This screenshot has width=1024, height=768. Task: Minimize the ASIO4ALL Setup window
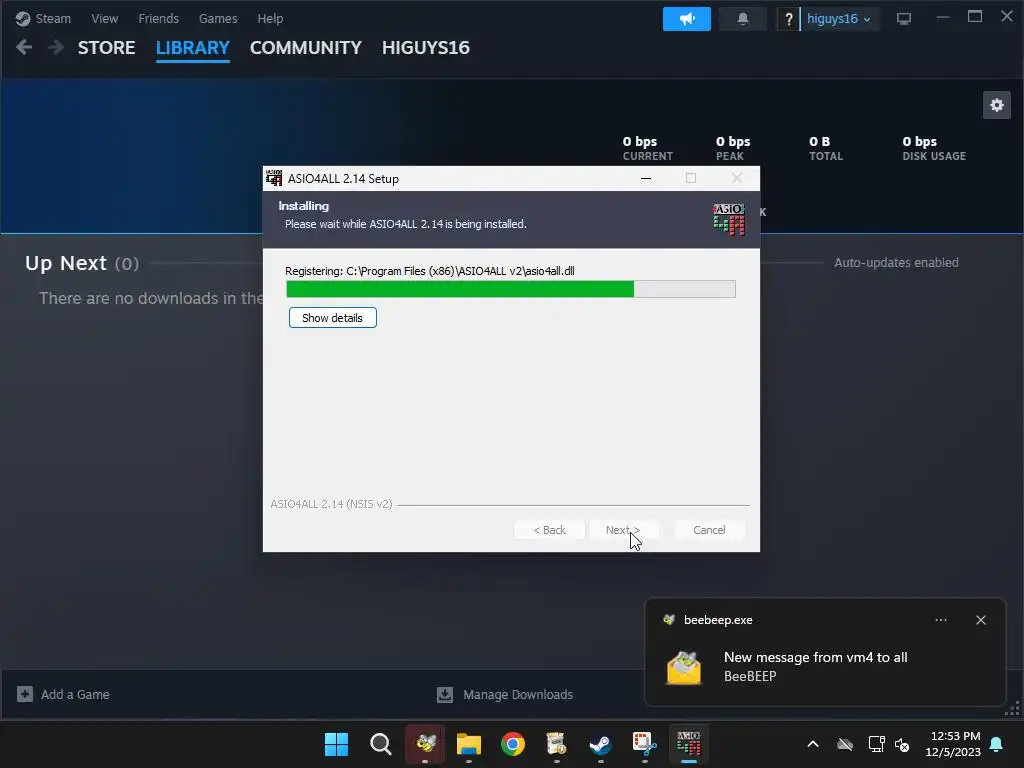[x=646, y=178]
